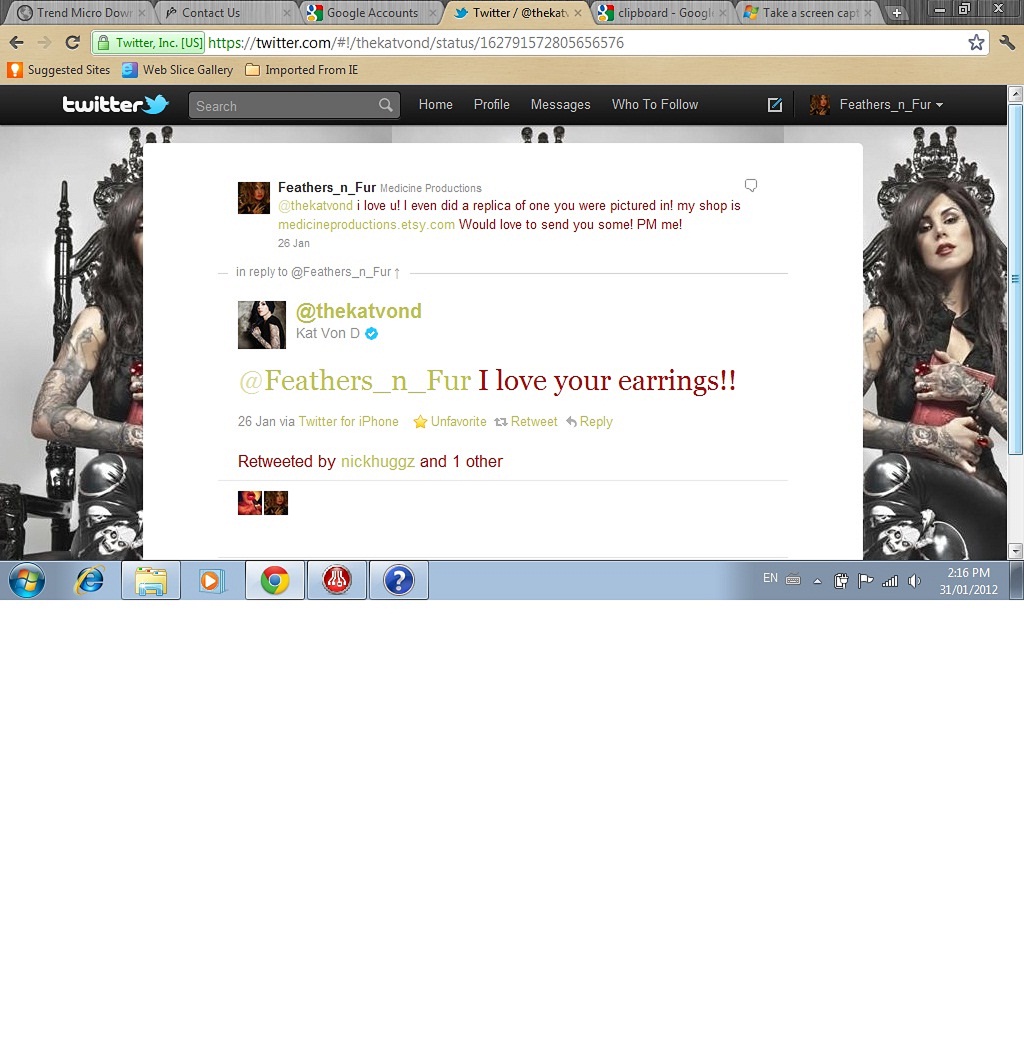Image resolution: width=1024 pixels, height=1056 pixels.
Task: Open Chrome wrench settings menu
Action: tap(1007, 43)
